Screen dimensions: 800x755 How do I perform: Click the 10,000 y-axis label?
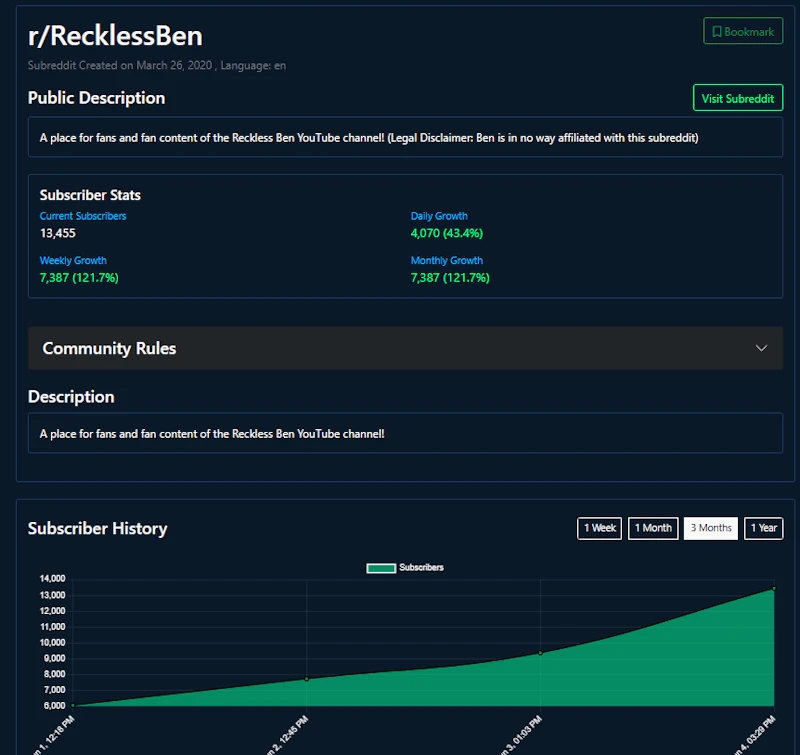[53, 642]
